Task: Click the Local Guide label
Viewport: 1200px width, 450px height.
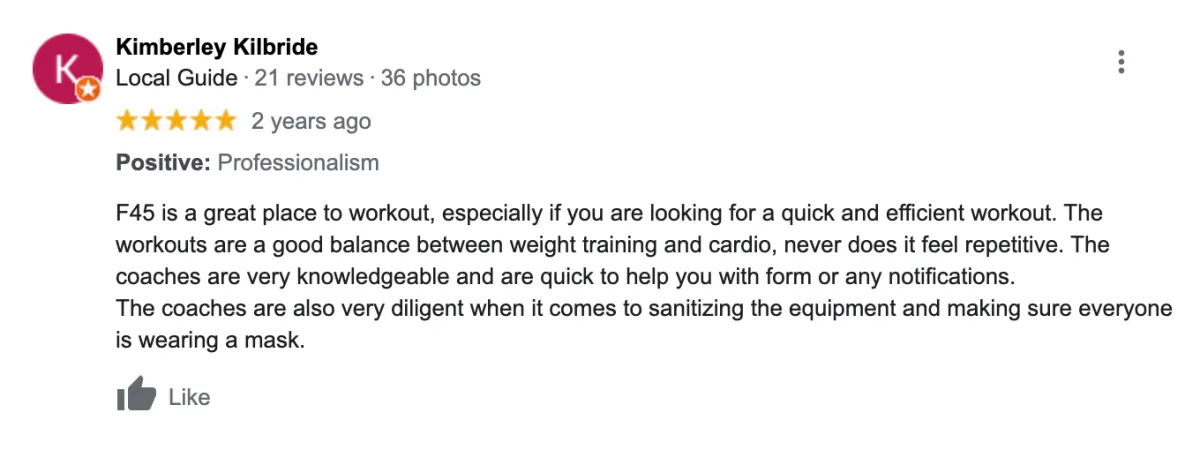Action: click(x=177, y=78)
